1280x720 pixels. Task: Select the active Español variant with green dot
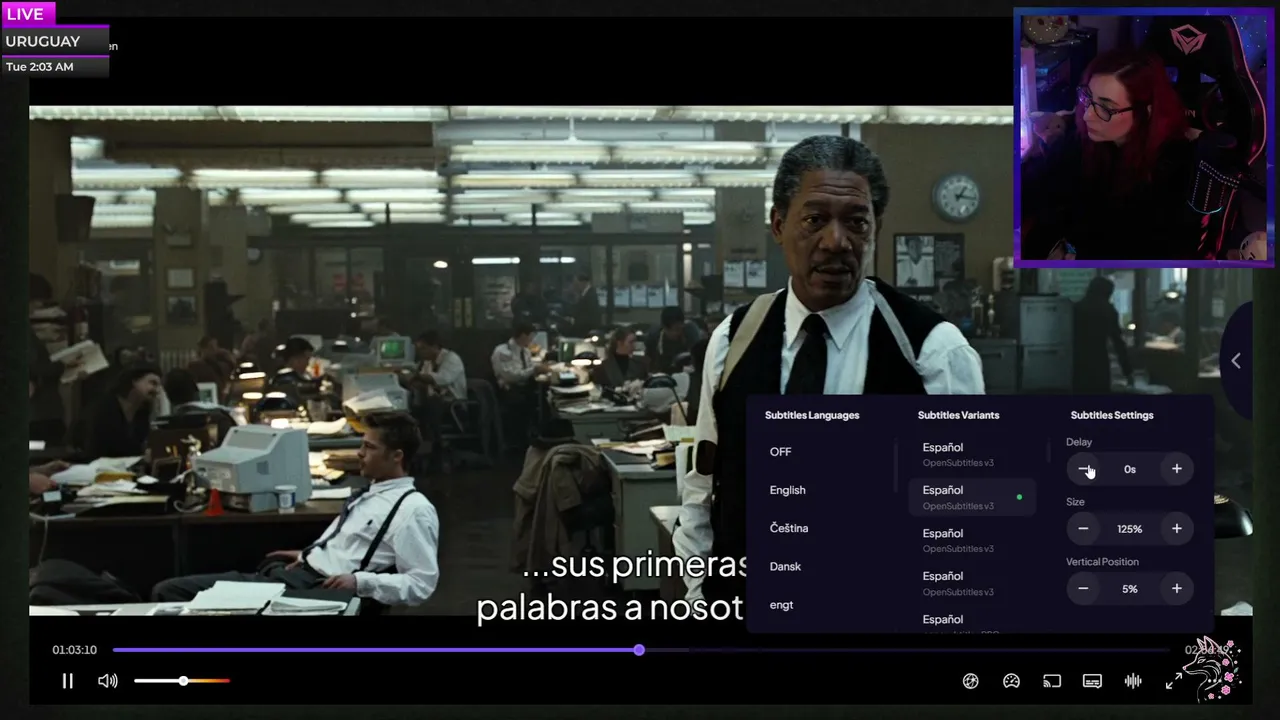pyautogui.click(x=972, y=497)
